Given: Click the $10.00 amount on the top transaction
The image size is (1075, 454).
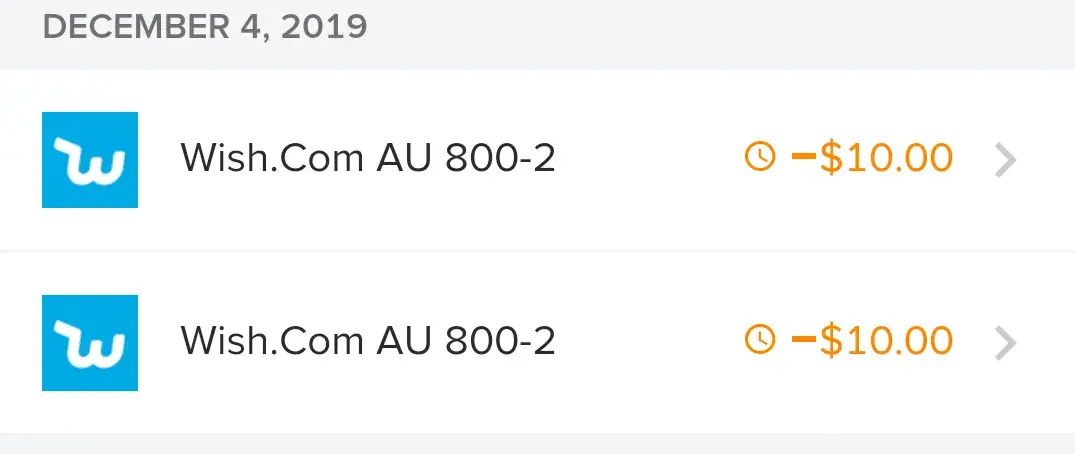Looking at the screenshot, I should (886, 158).
